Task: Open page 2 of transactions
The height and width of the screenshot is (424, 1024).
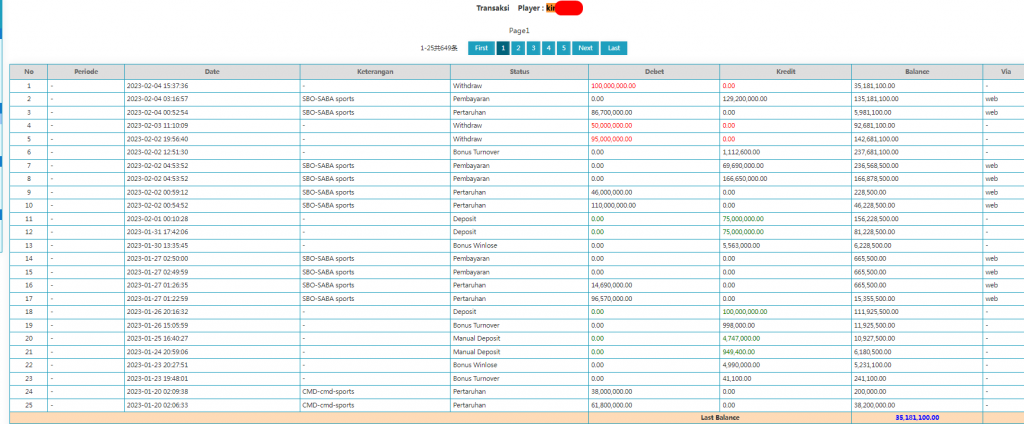Action: click(x=518, y=48)
